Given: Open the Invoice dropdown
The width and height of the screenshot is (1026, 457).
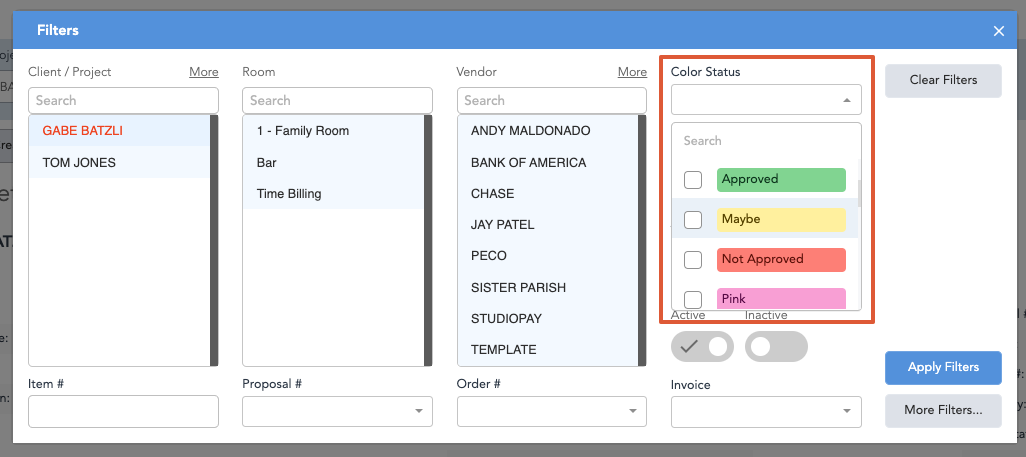Looking at the screenshot, I should point(766,412).
